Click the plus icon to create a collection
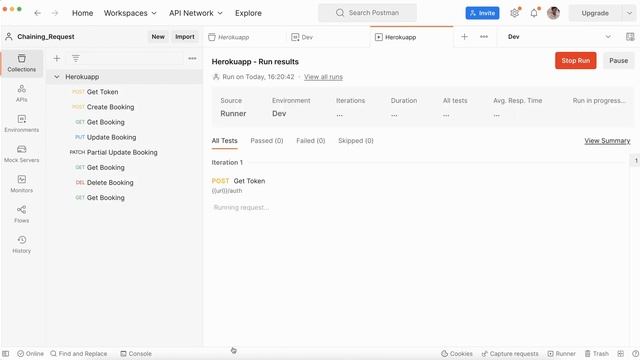The image size is (640, 360). (57, 58)
